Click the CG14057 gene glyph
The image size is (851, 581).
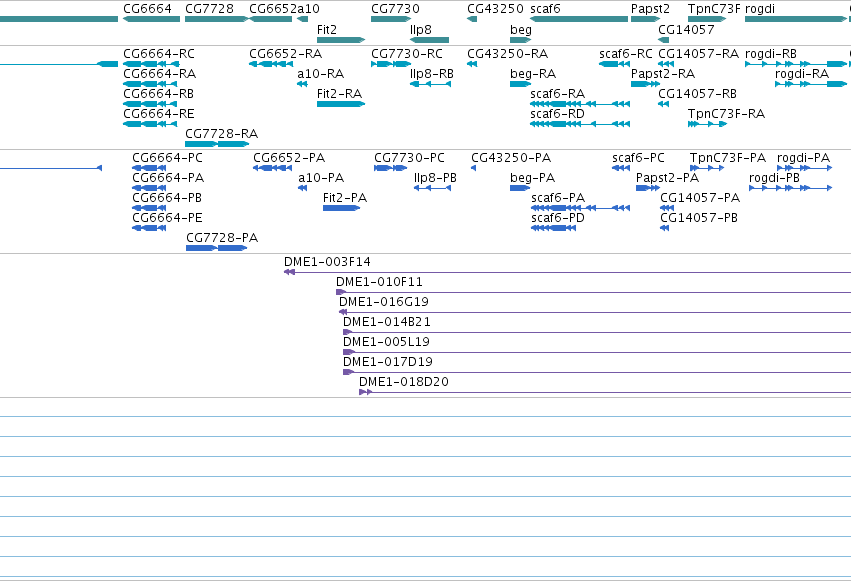(x=664, y=40)
